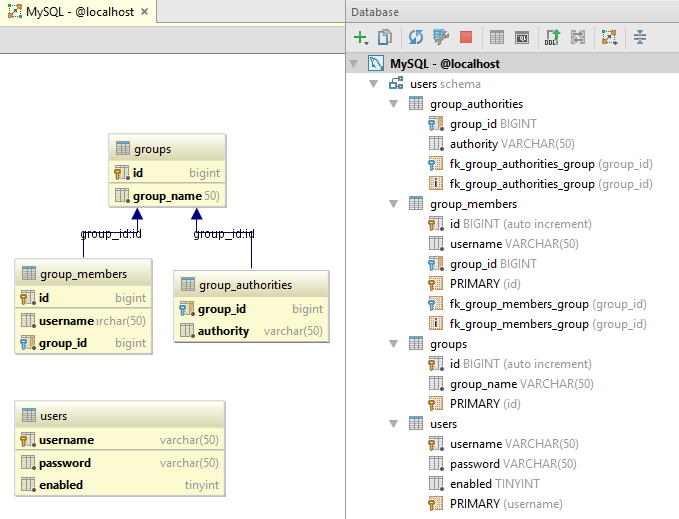Collapse the MySQL - @localhost tree node
Viewport: 679px width, 519px height.
[355, 64]
